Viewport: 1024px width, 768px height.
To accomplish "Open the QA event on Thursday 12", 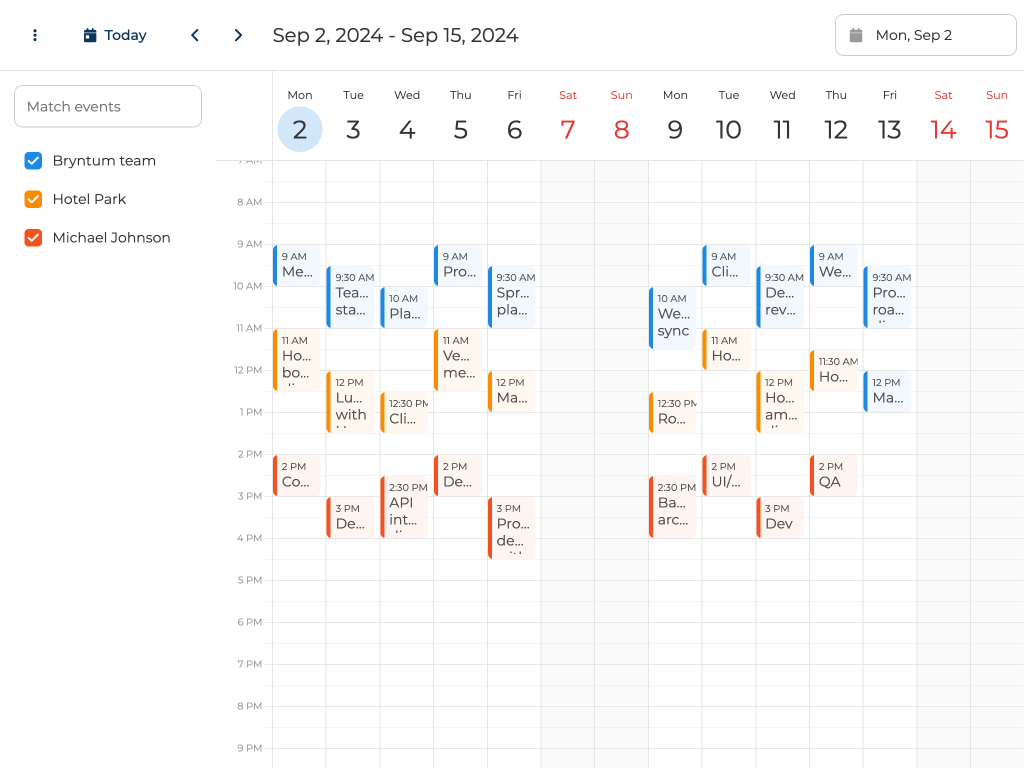I will (x=835, y=475).
